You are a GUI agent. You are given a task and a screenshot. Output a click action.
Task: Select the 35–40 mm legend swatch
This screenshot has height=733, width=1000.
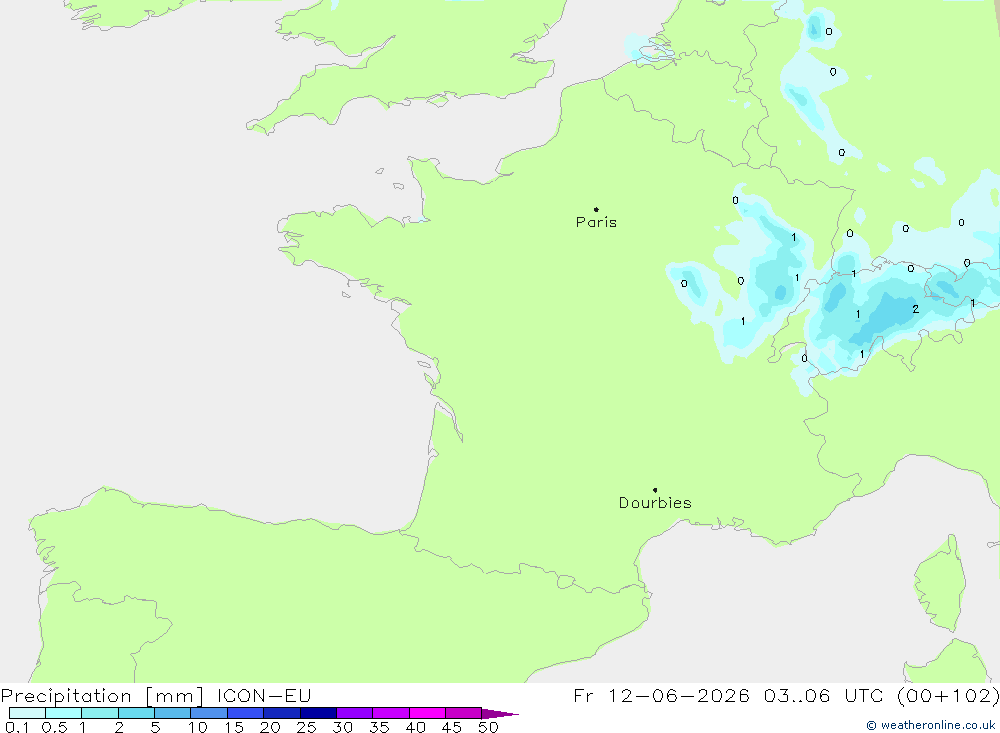point(391,713)
